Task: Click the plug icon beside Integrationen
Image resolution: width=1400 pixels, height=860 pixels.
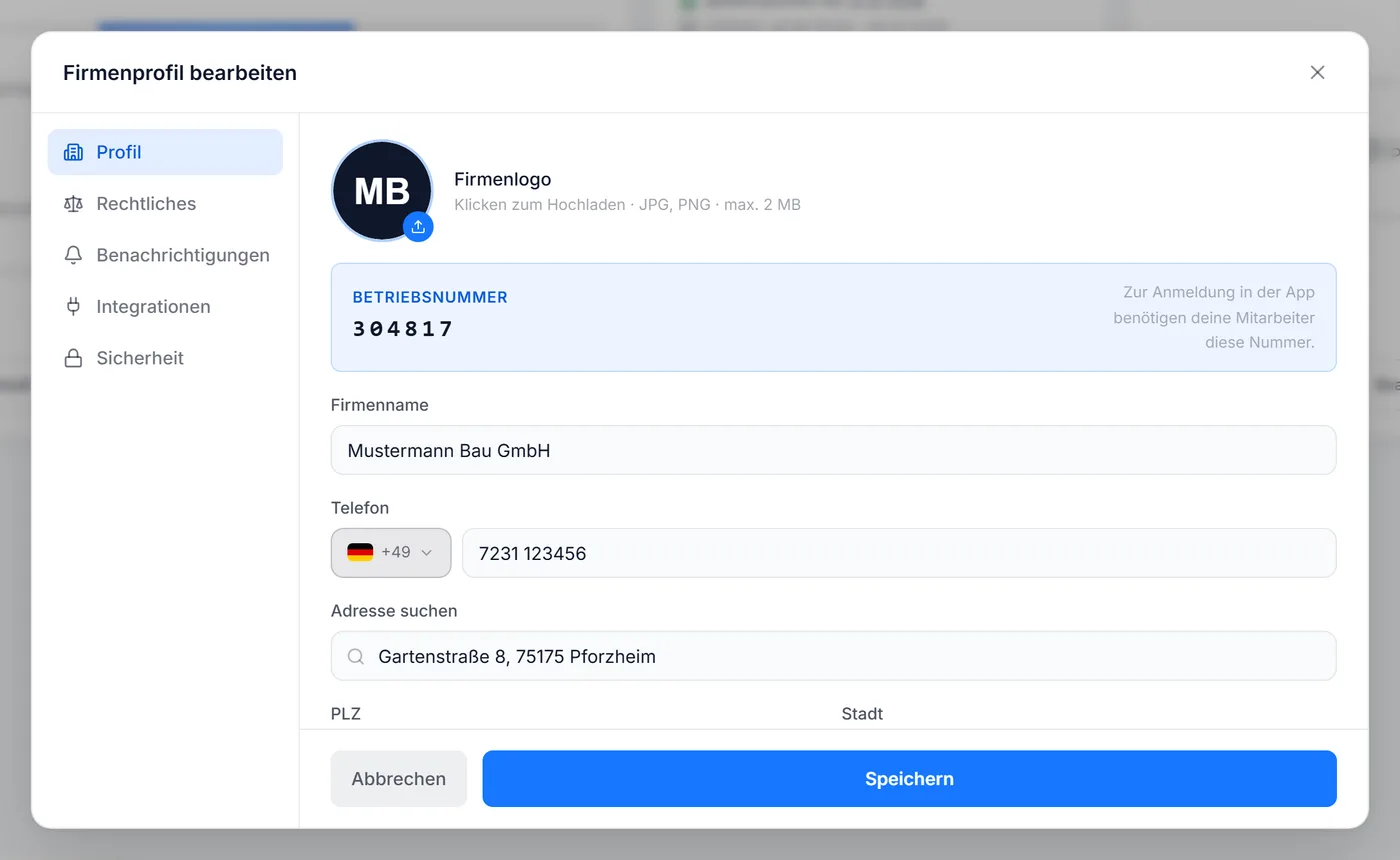Action: [73, 307]
